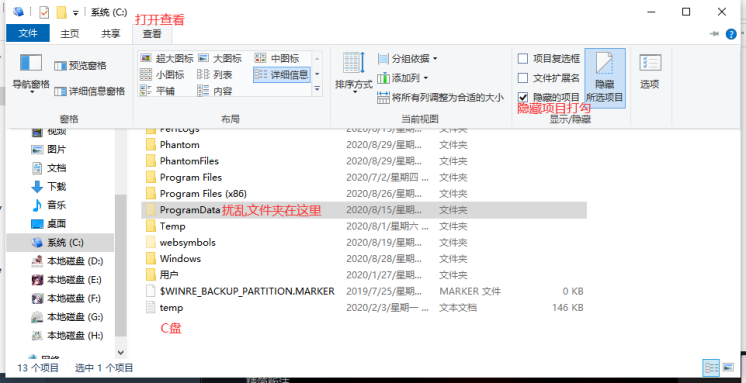
Task: Select the 查看 ribbon tab
Action: [152, 34]
